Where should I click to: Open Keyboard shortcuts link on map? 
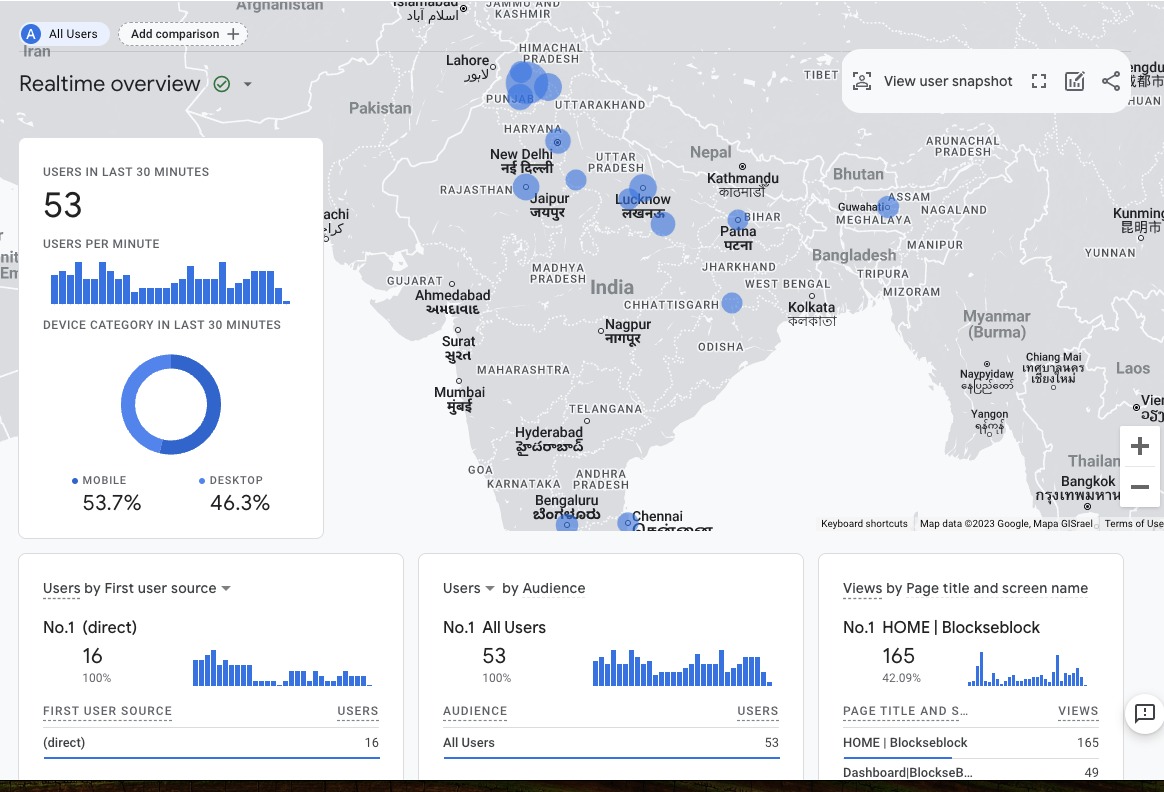click(x=864, y=523)
